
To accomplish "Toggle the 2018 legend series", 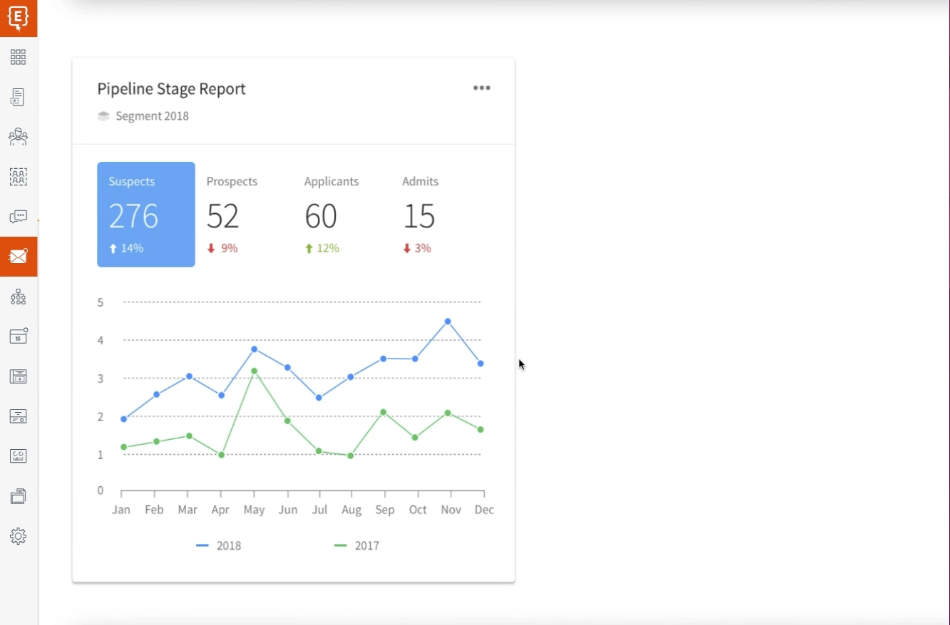I will pyautogui.click(x=219, y=546).
